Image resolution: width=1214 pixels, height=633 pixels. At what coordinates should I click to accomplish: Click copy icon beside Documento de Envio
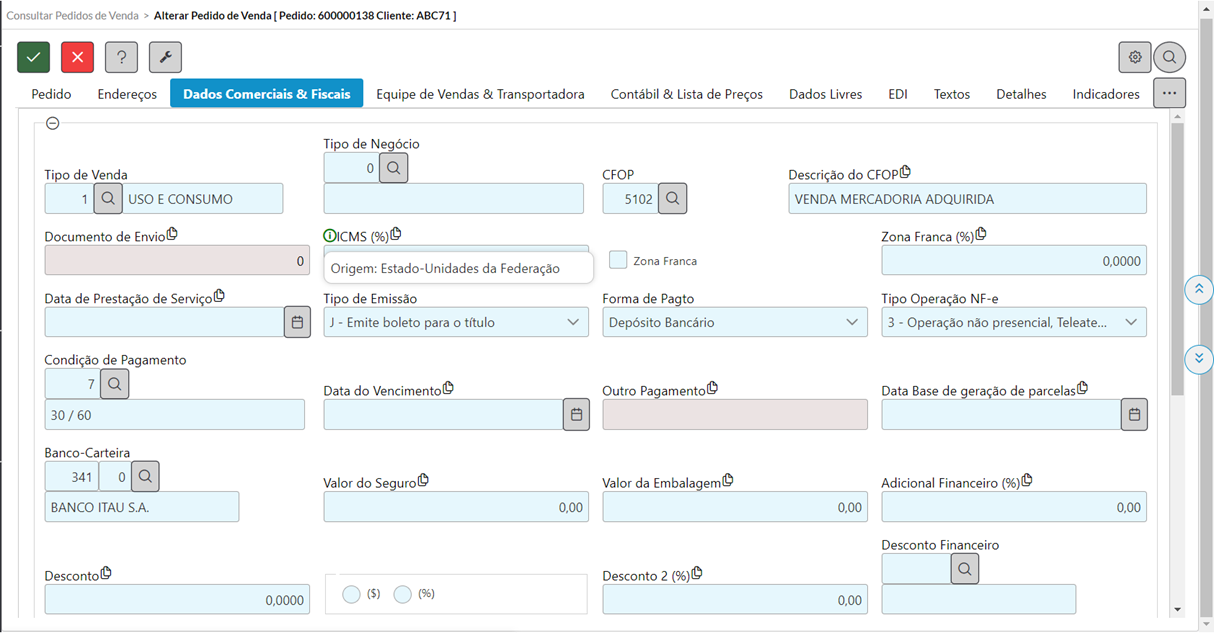[x=172, y=234]
